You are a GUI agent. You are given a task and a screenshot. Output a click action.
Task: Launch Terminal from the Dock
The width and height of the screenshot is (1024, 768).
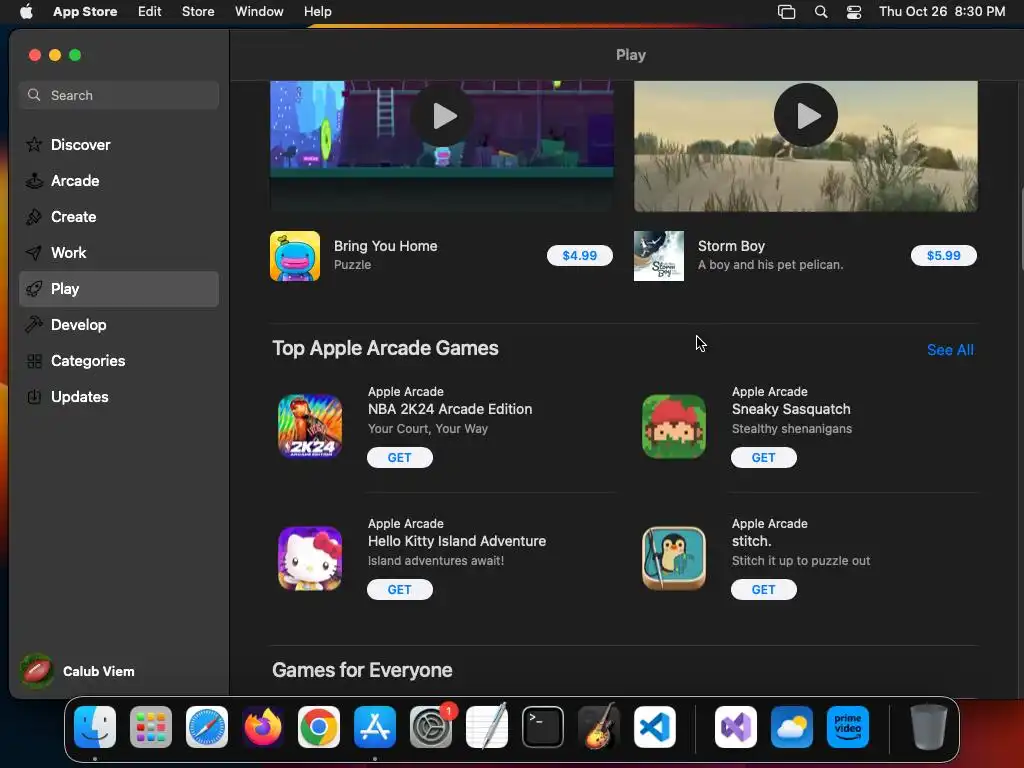tap(543, 727)
